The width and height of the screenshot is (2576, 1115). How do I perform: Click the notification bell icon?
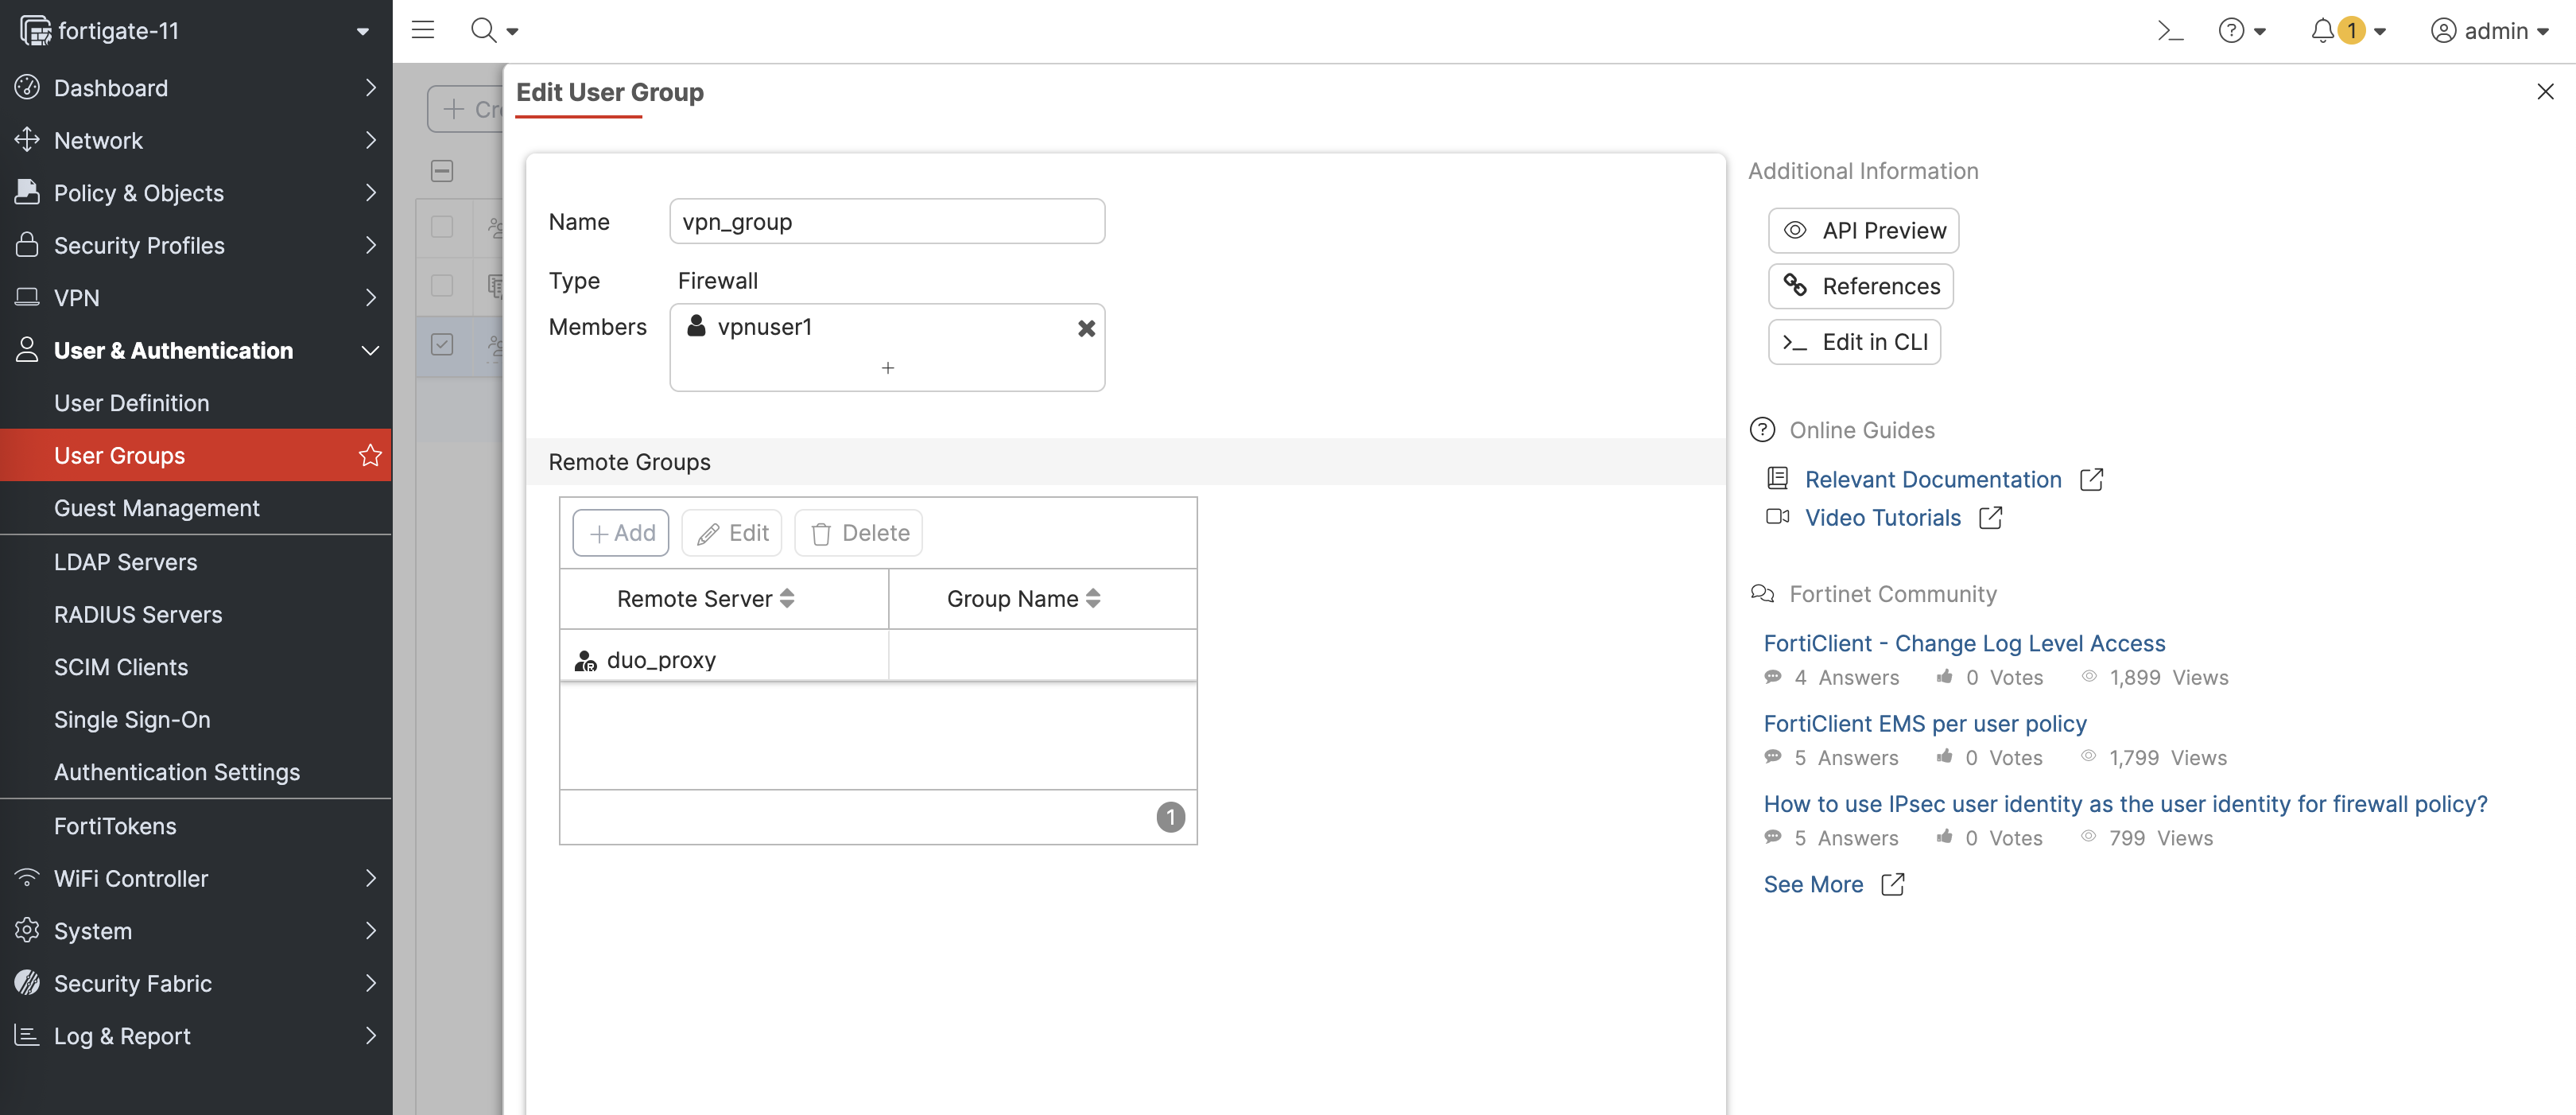pyautogui.click(x=2322, y=31)
